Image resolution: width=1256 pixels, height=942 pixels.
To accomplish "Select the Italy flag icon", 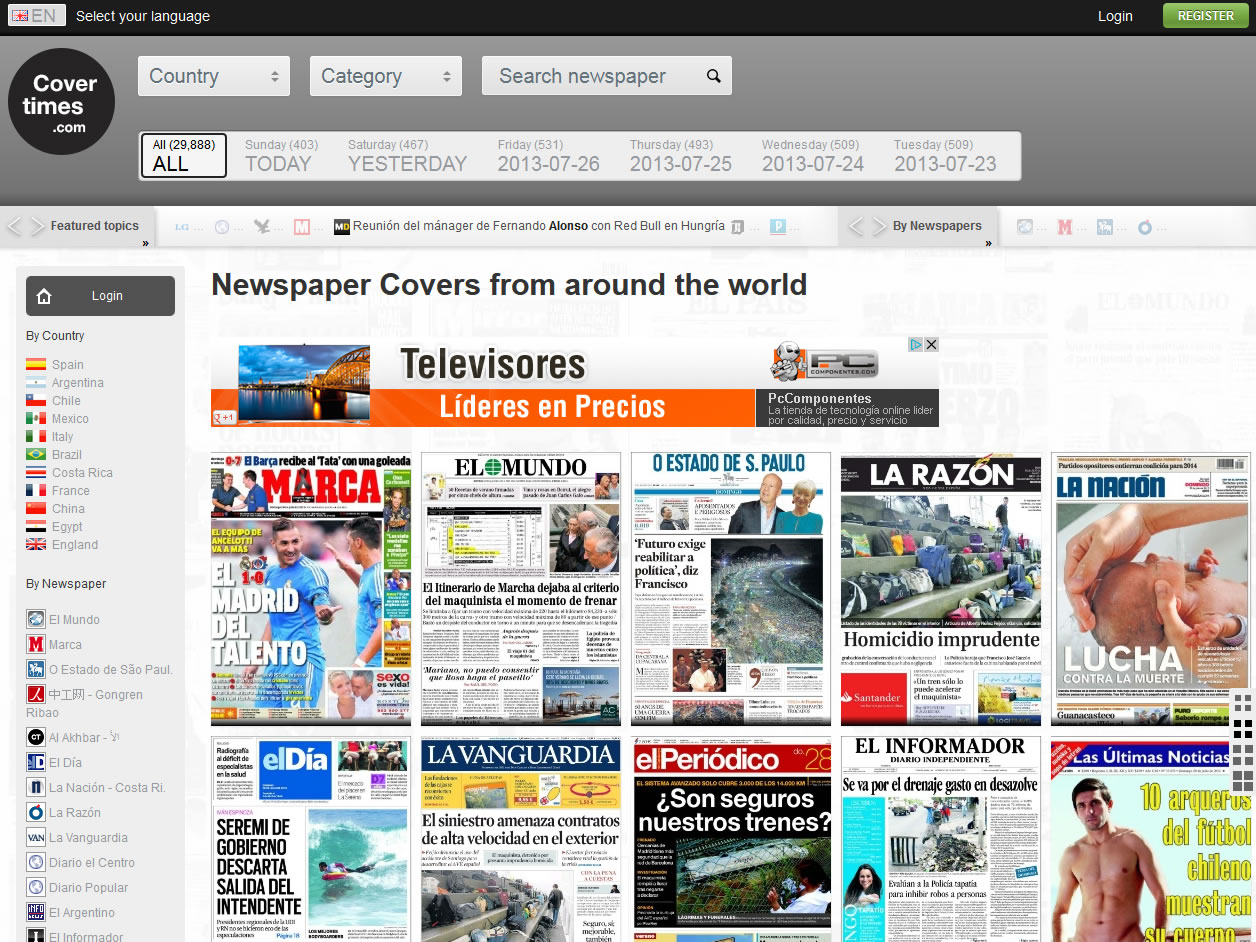I will [x=36, y=437].
